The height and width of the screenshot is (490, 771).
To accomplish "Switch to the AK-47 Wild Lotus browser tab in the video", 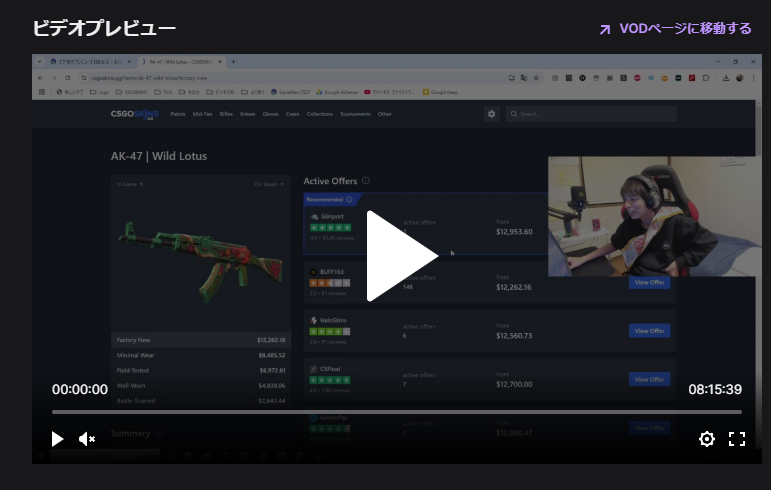I will point(181,62).
